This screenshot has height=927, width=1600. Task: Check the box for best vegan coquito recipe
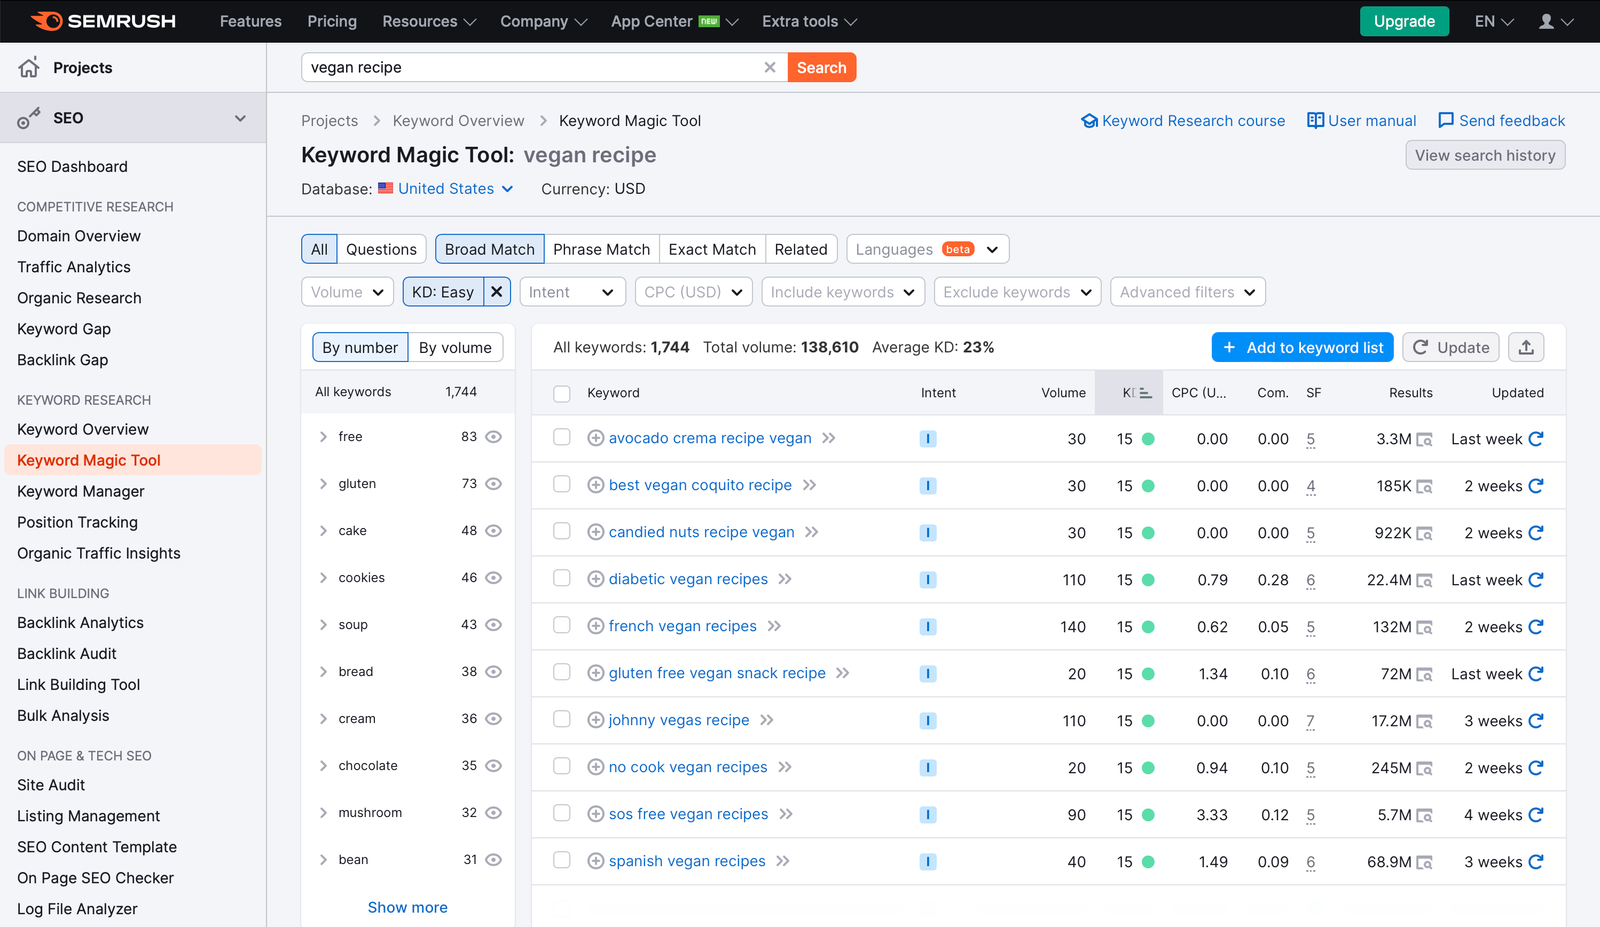point(562,485)
